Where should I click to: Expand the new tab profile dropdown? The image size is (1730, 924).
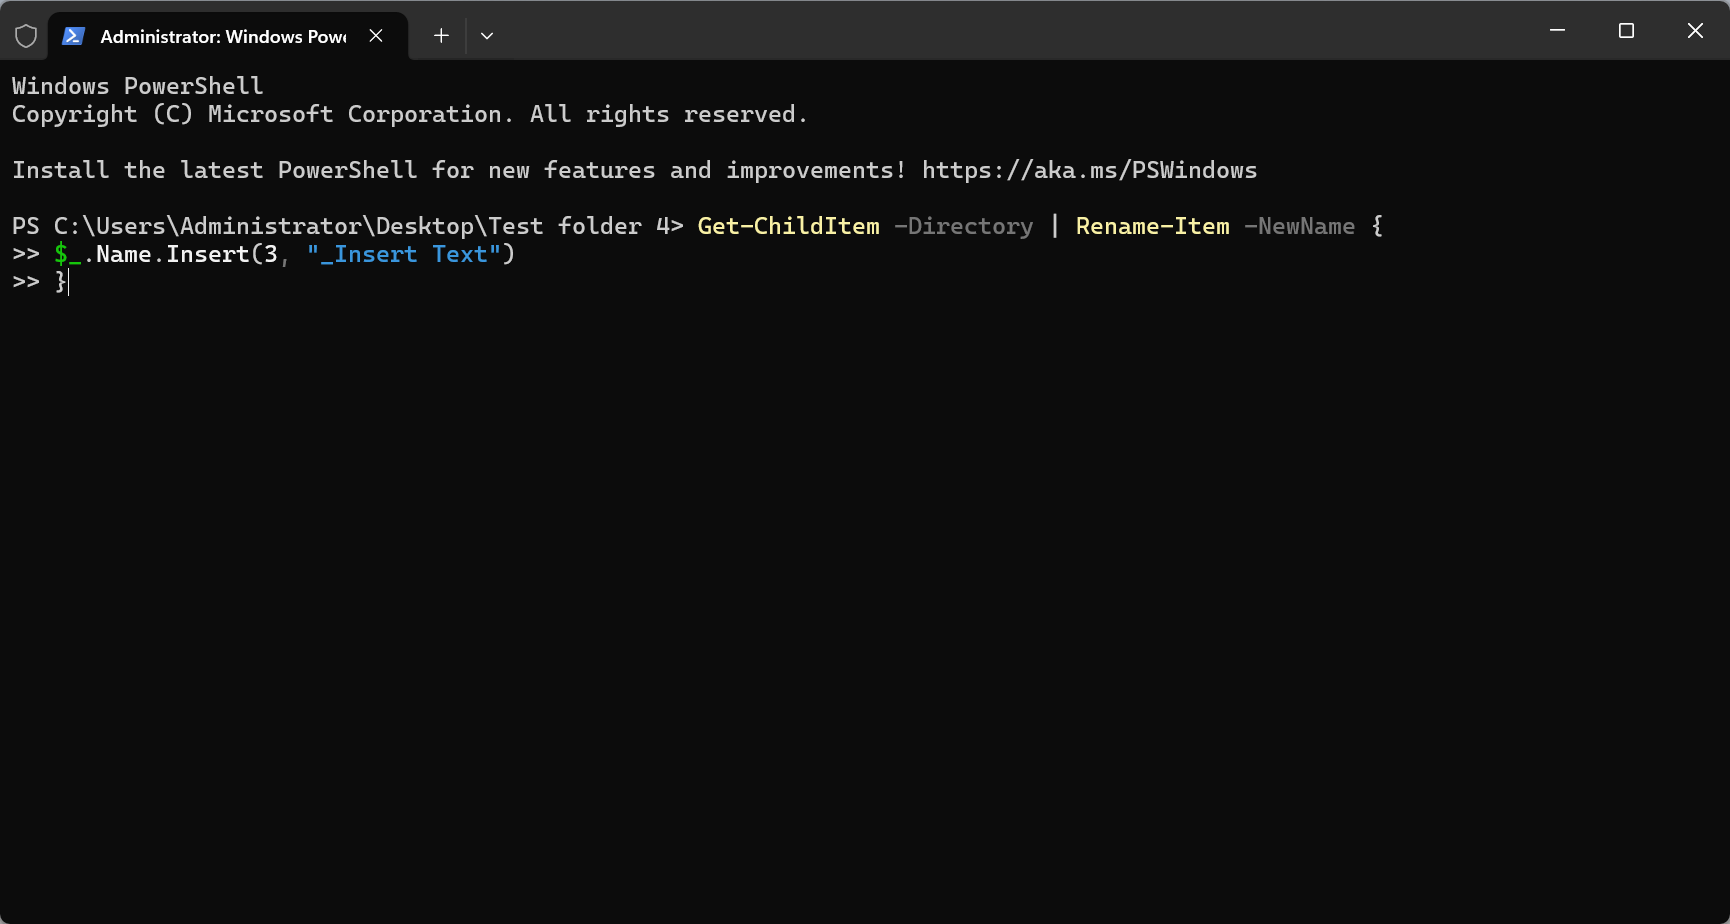(487, 36)
